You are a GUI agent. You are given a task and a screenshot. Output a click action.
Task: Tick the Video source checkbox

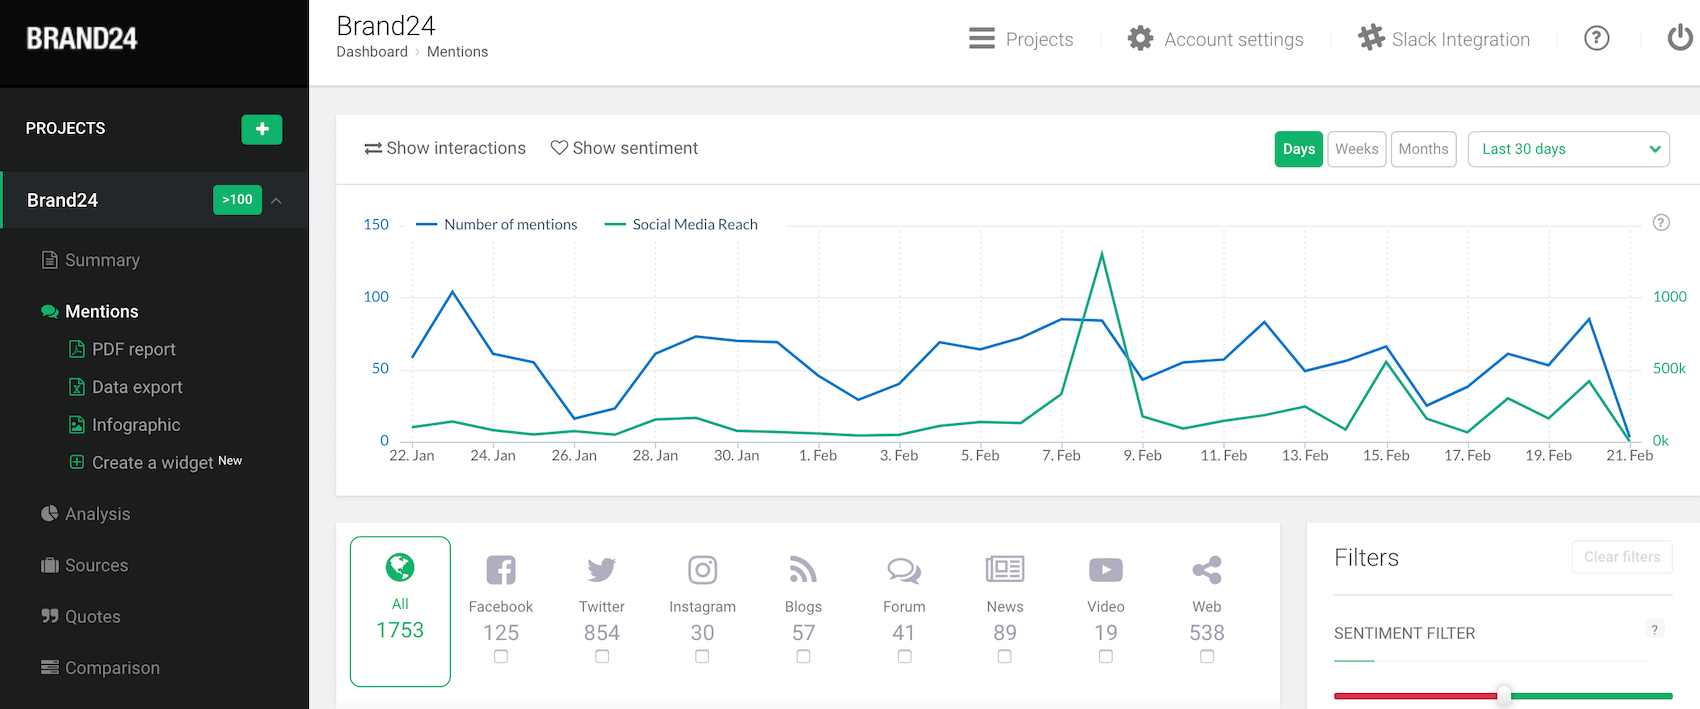pos(1106,657)
